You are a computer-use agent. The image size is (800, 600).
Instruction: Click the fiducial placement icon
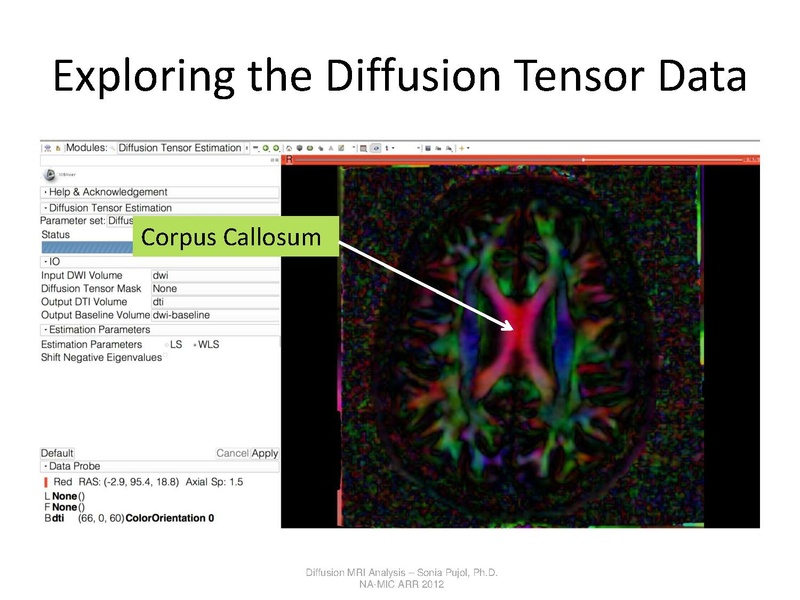[x=387, y=148]
